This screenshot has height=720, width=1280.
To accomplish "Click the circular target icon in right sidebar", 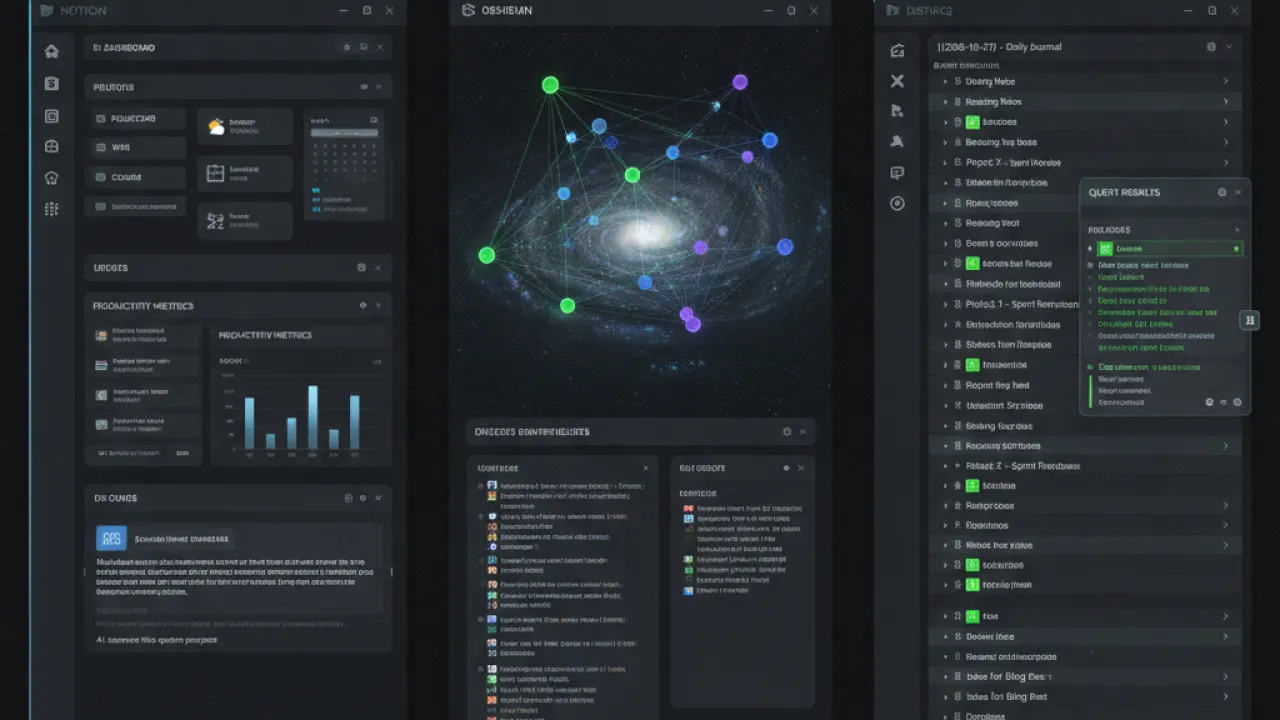I will pyautogui.click(x=897, y=203).
